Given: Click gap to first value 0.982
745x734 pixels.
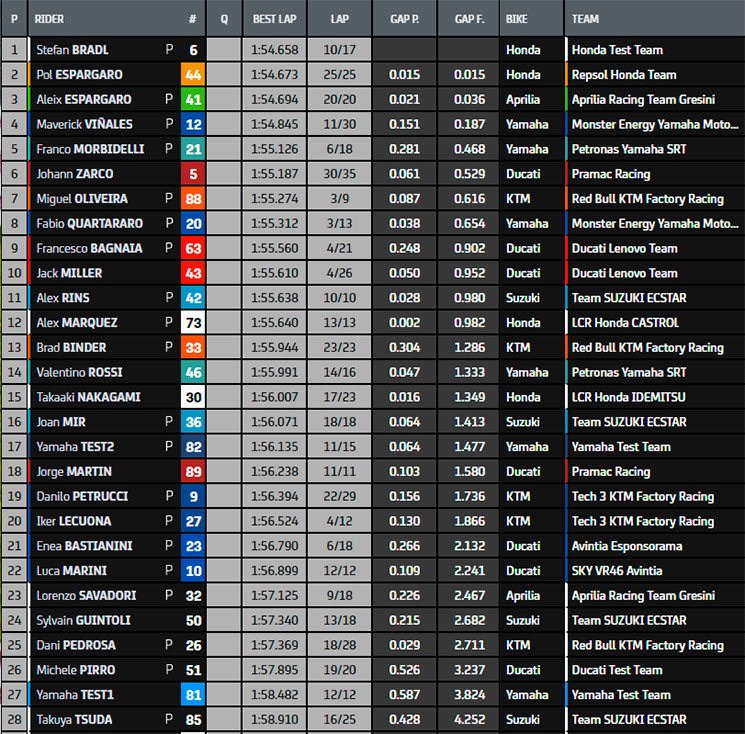Looking at the screenshot, I should (x=469, y=323).
